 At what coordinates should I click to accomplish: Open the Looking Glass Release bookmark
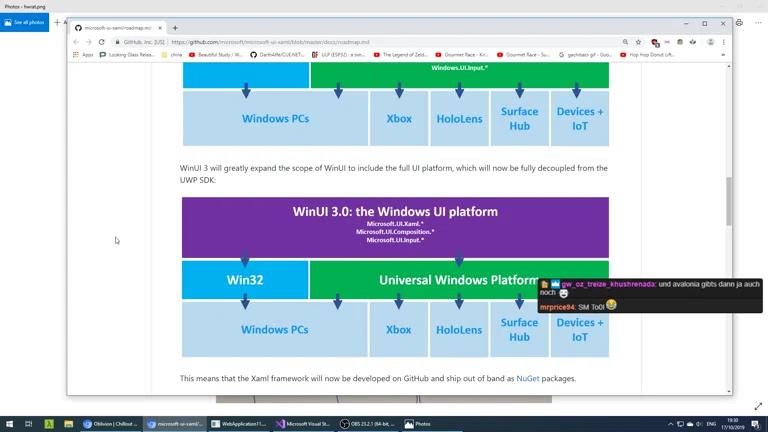click(127, 55)
